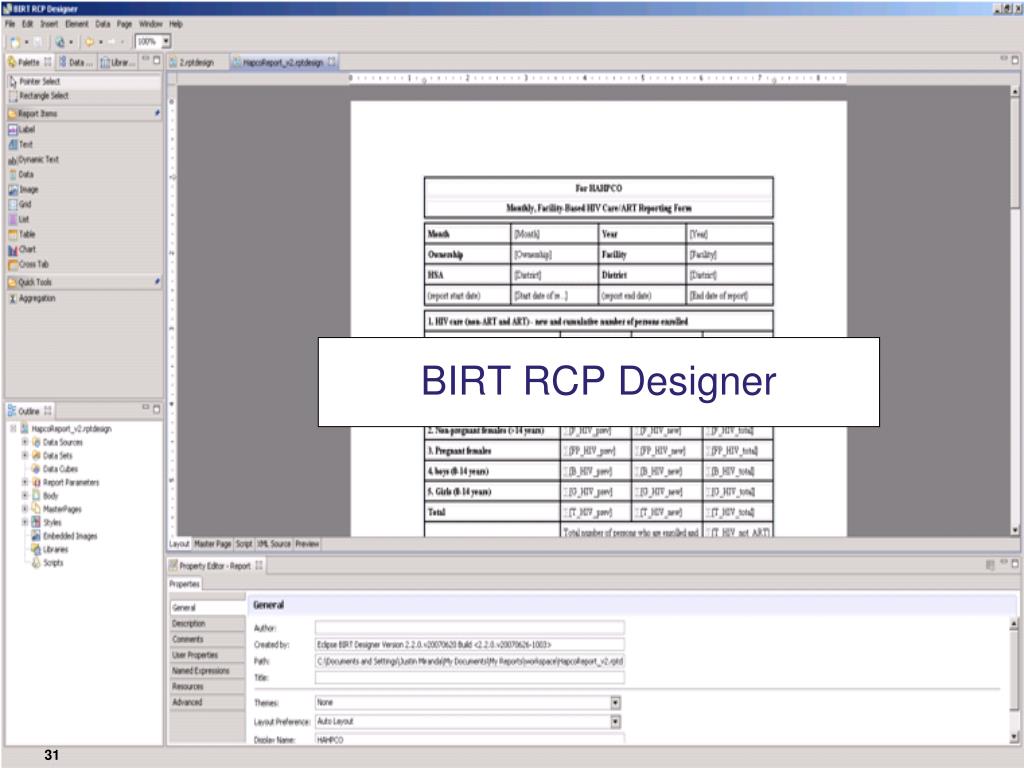Pick the Label report item

click(22, 129)
